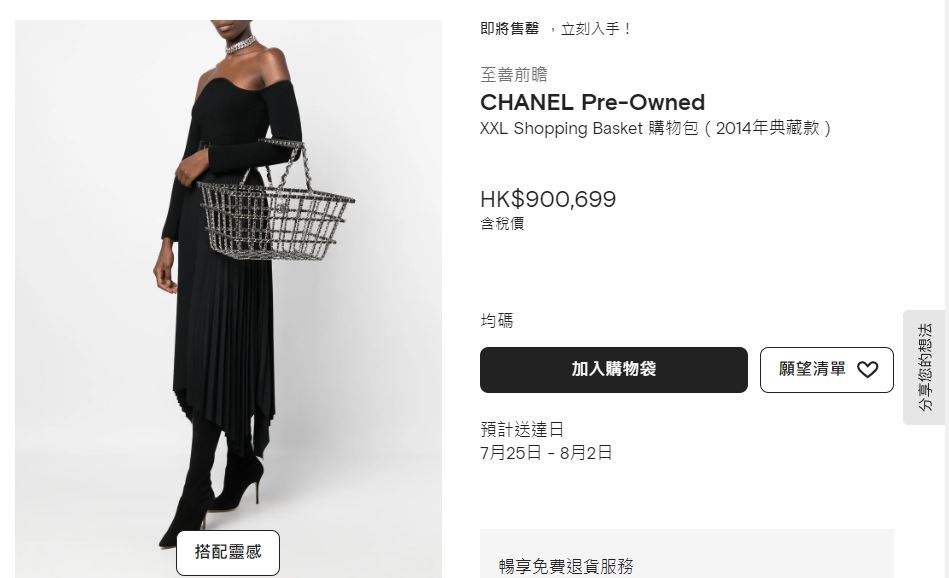Click the 至善前瞻 label above the brand

[514, 74]
